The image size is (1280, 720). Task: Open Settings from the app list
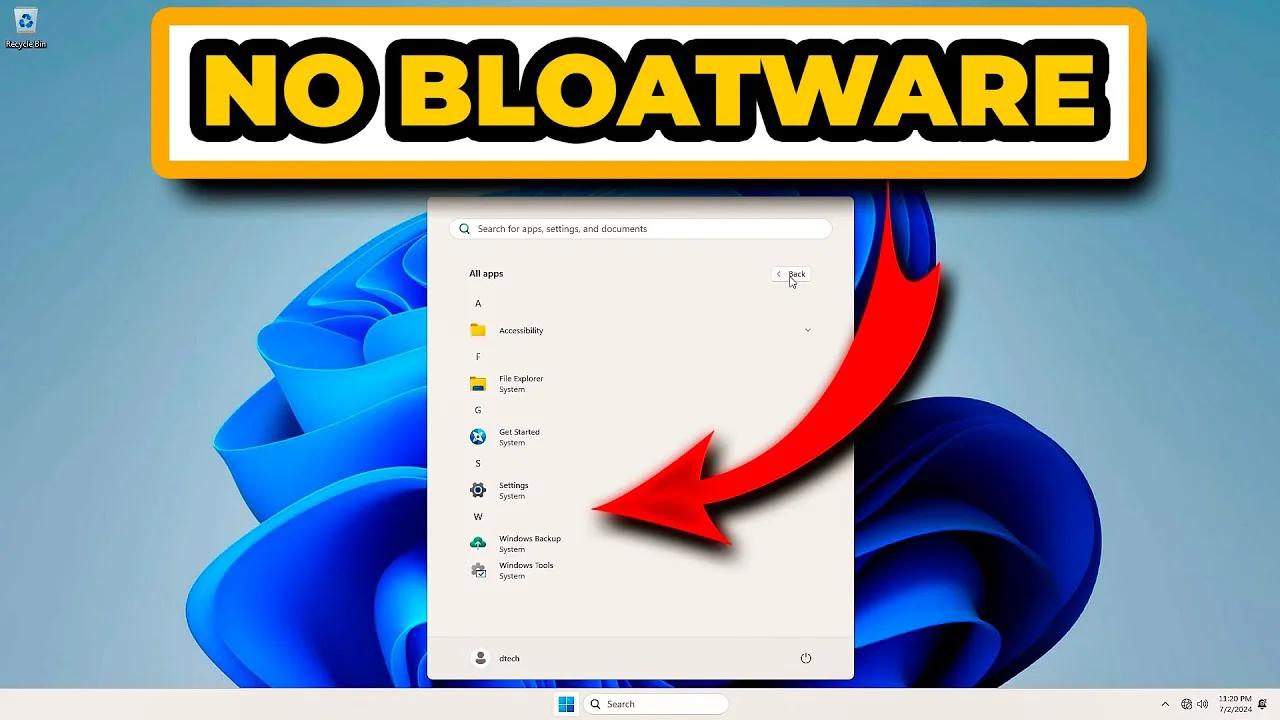[513, 490]
